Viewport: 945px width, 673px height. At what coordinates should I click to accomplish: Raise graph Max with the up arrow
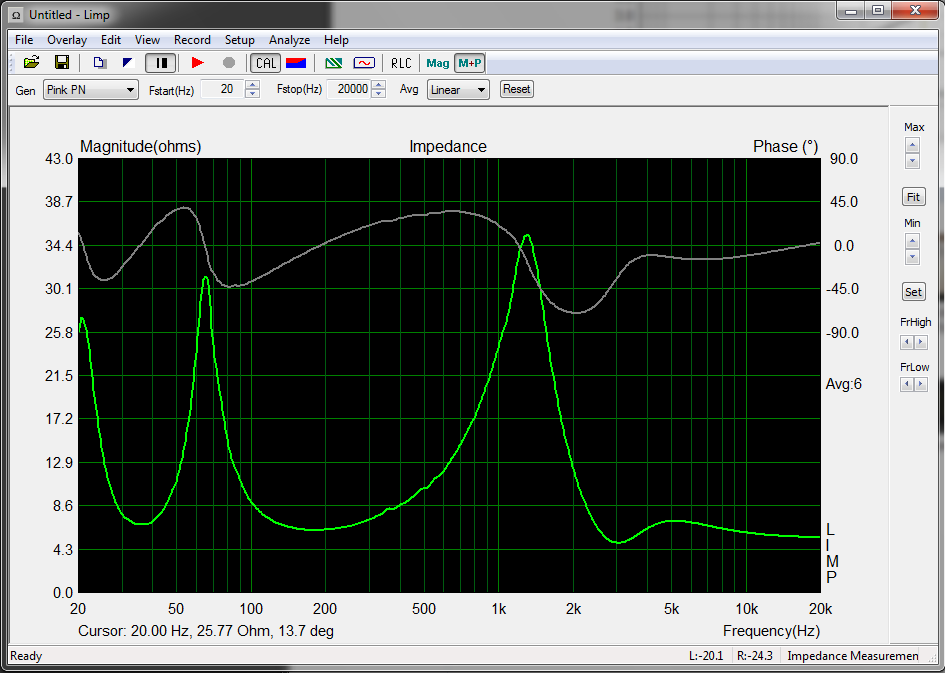click(912, 146)
